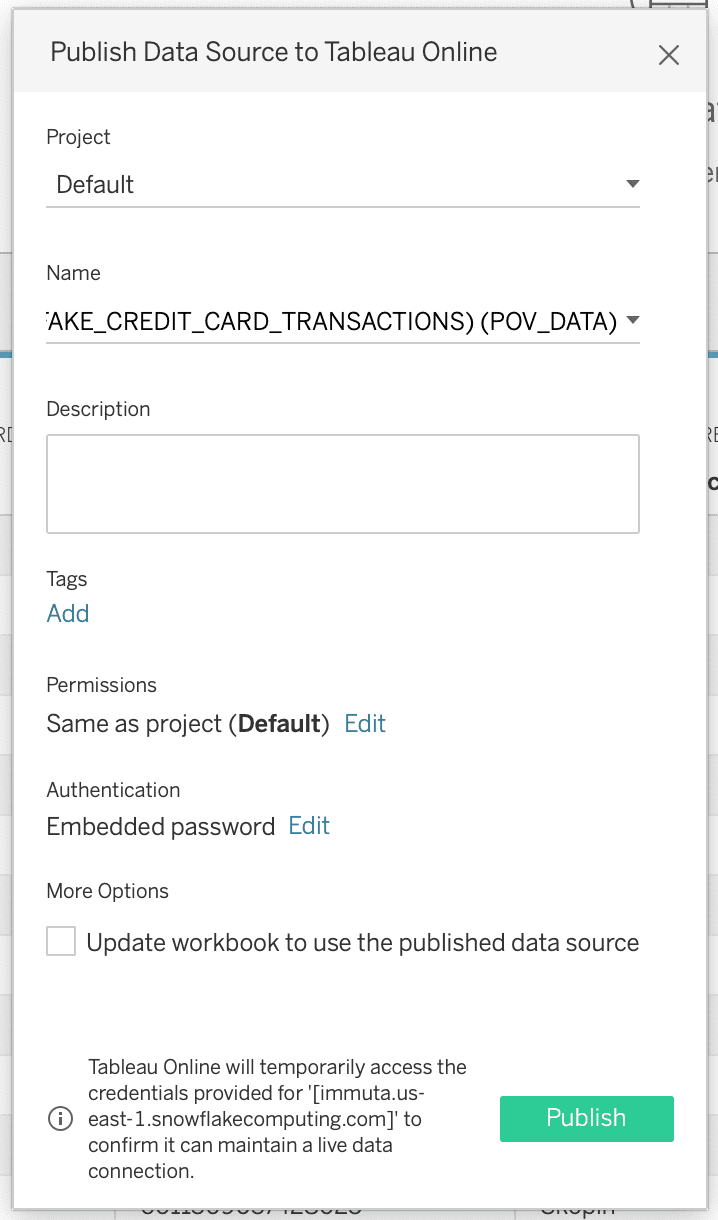Focus the Description text box

[x=342, y=483]
